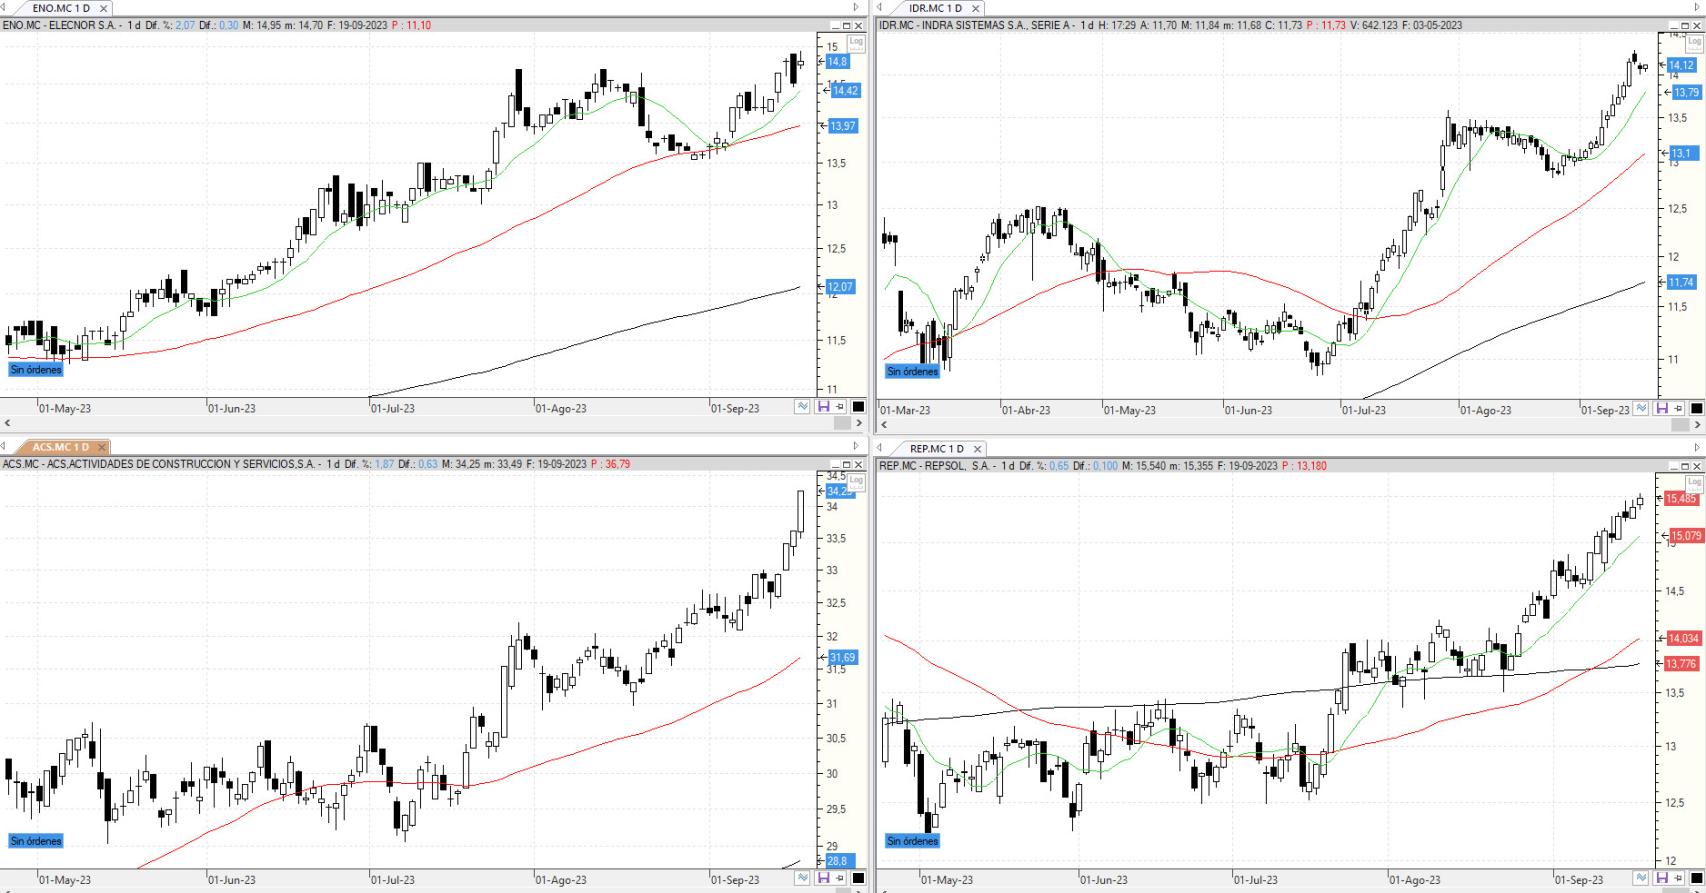Click left scrollbar arrow under IDR.MC chart
Image resolution: width=1706 pixels, height=893 pixels.
pyautogui.click(x=885, y=425)
